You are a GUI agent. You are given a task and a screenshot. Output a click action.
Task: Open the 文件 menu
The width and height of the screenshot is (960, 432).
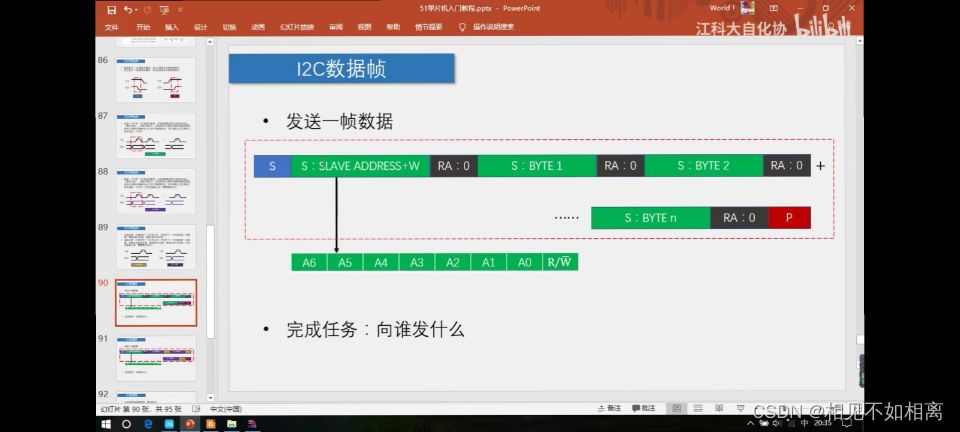tap(111, 27)
